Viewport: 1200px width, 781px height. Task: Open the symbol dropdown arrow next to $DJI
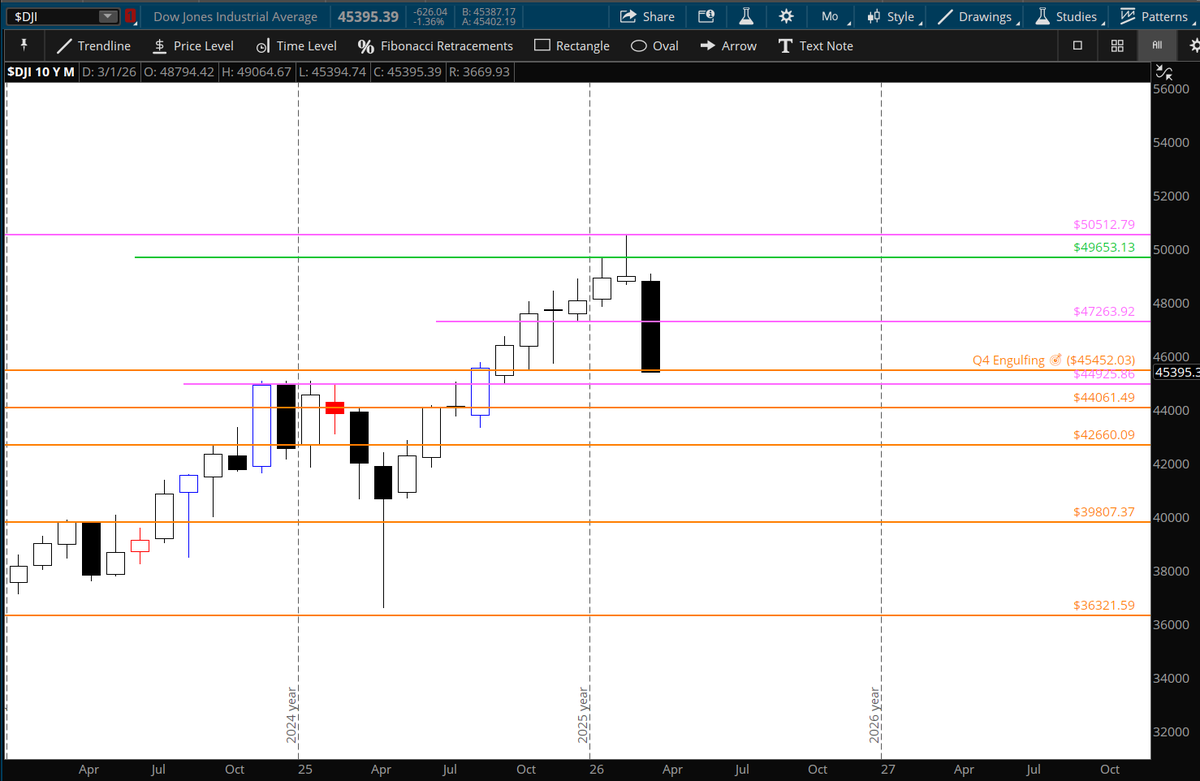click(x=107, y=16)
